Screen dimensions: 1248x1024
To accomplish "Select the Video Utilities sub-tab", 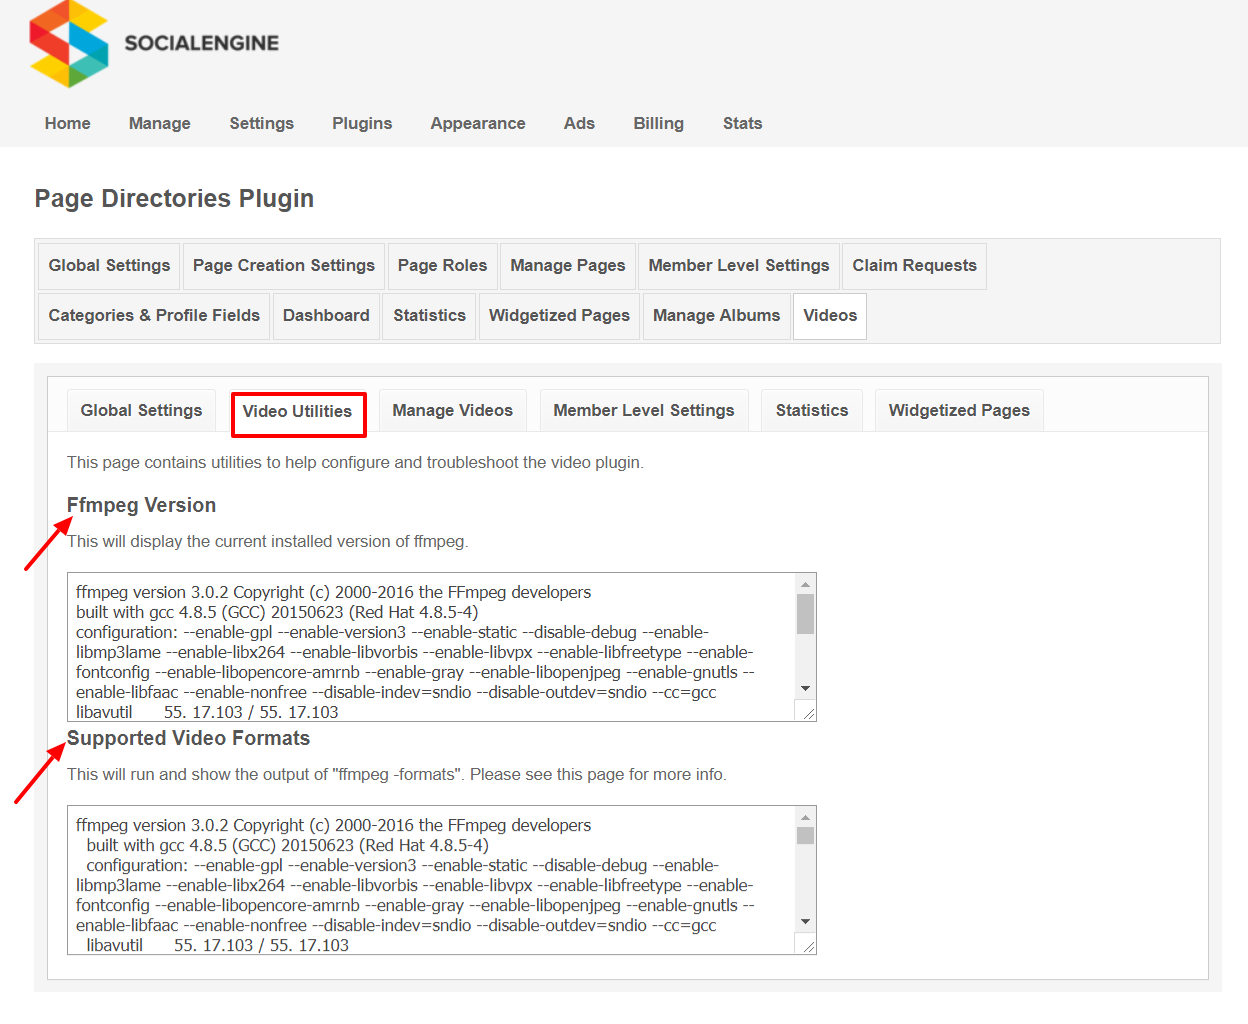I will coord(298,413).
